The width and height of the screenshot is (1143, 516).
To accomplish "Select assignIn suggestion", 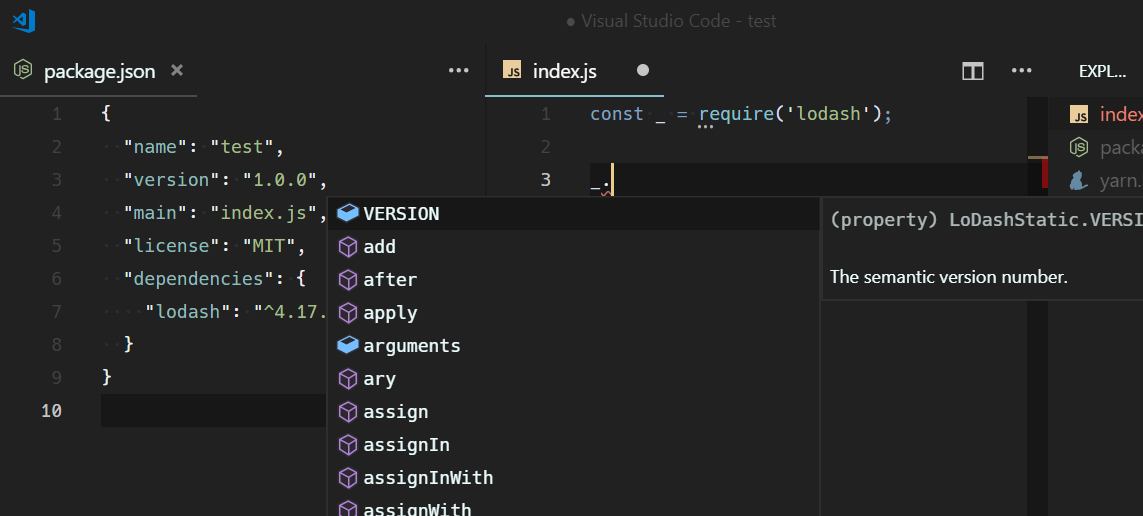I will (574, 445).
